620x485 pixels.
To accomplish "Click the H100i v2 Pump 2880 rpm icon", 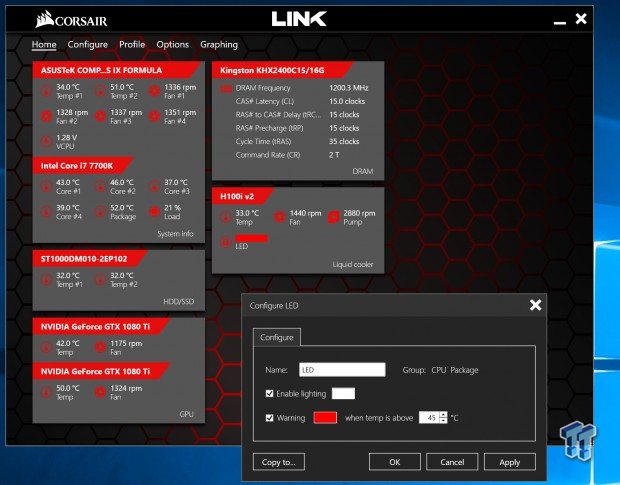I will coord(334,217).
